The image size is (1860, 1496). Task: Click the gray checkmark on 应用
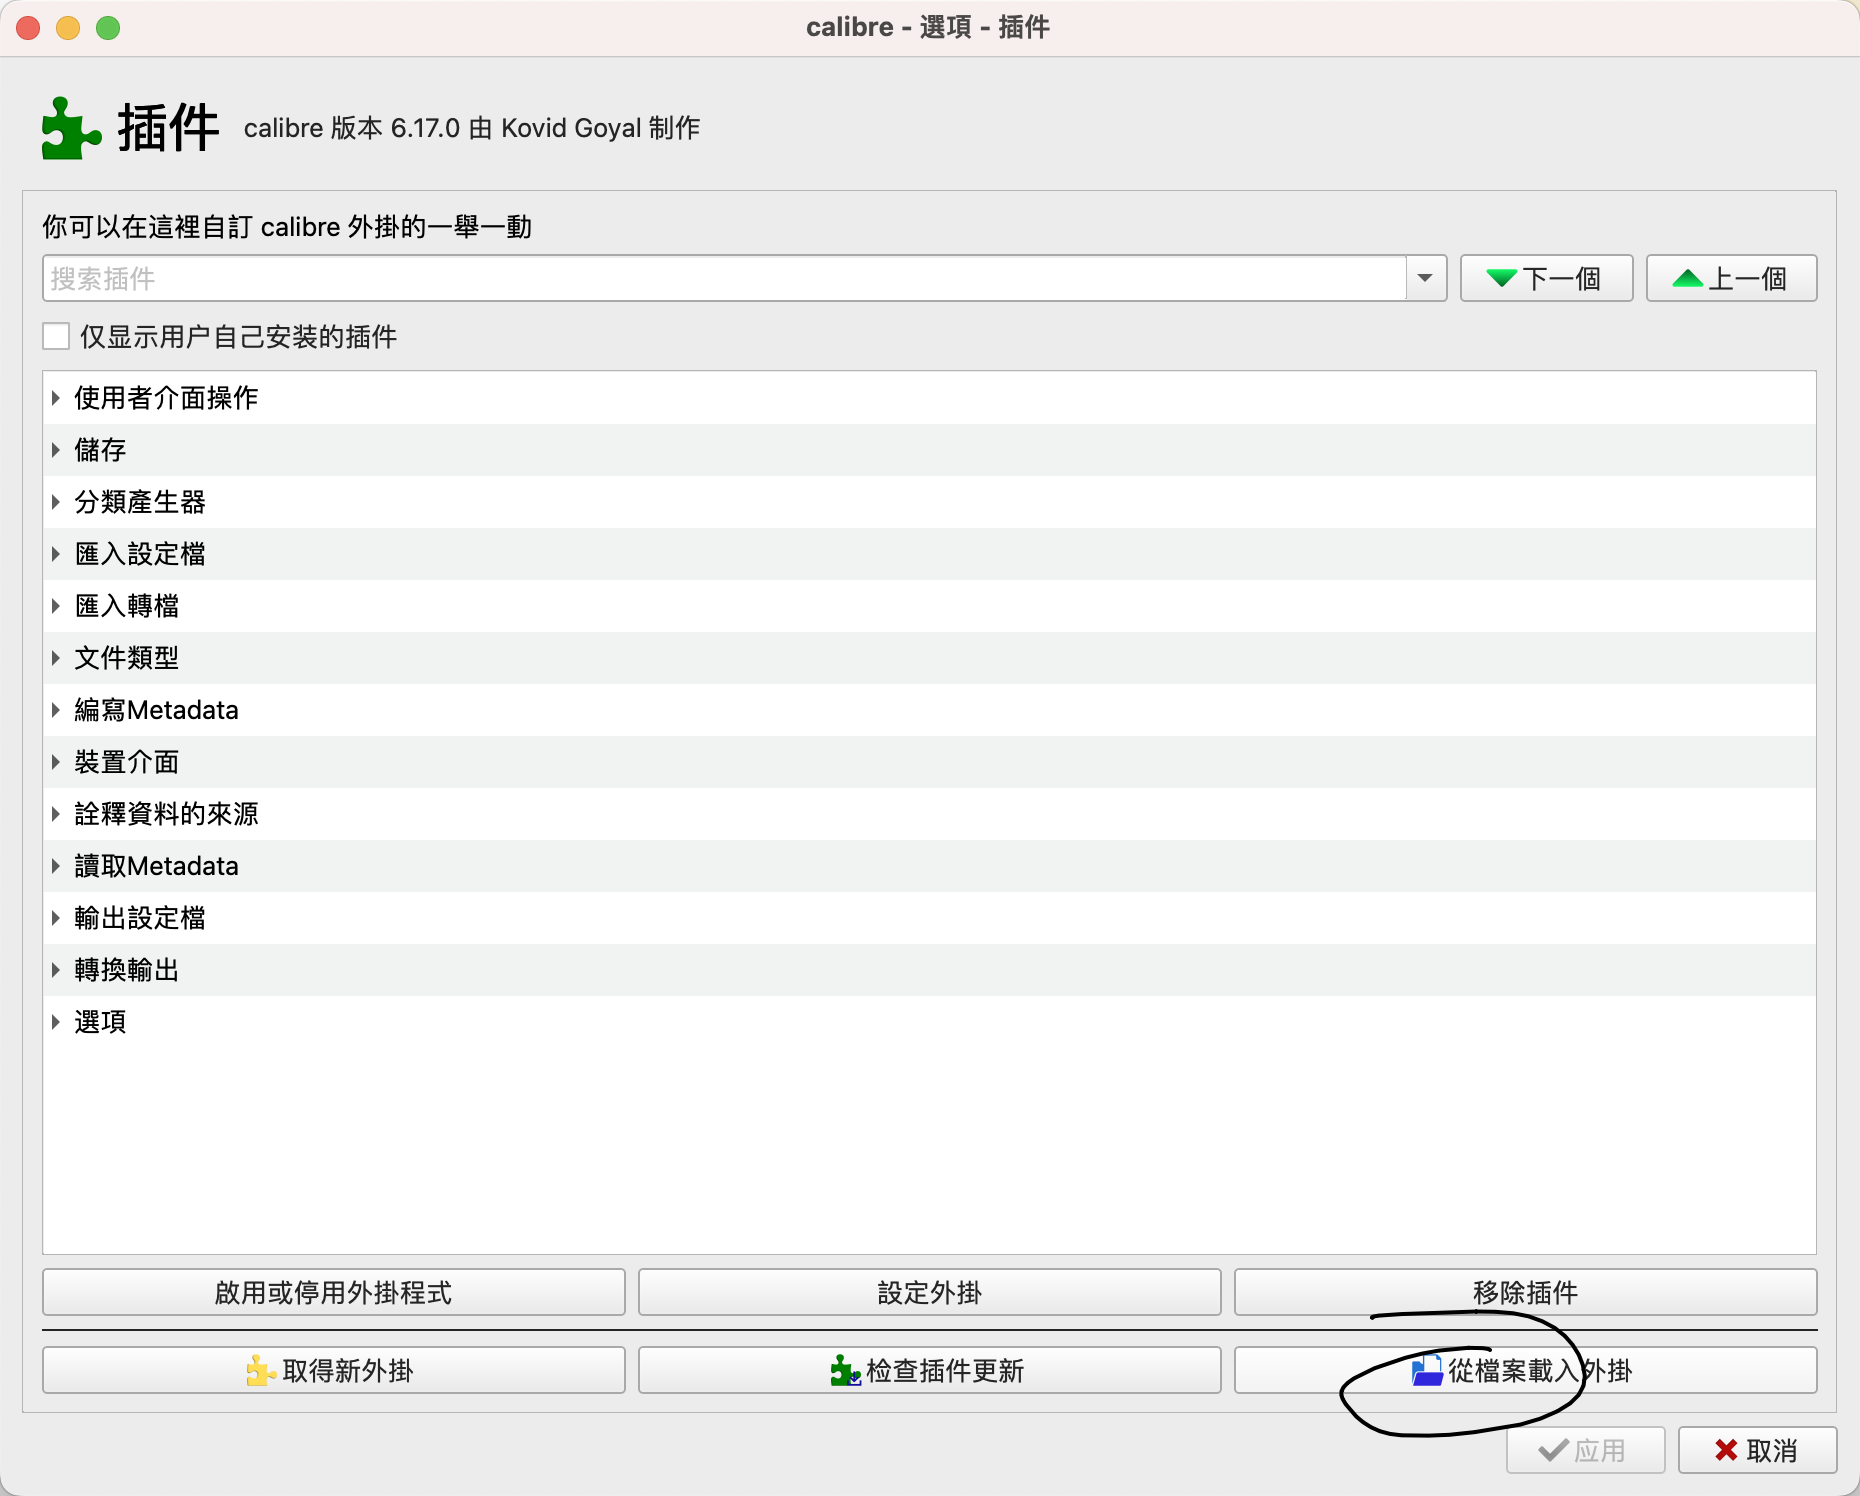[1553, 1450]
